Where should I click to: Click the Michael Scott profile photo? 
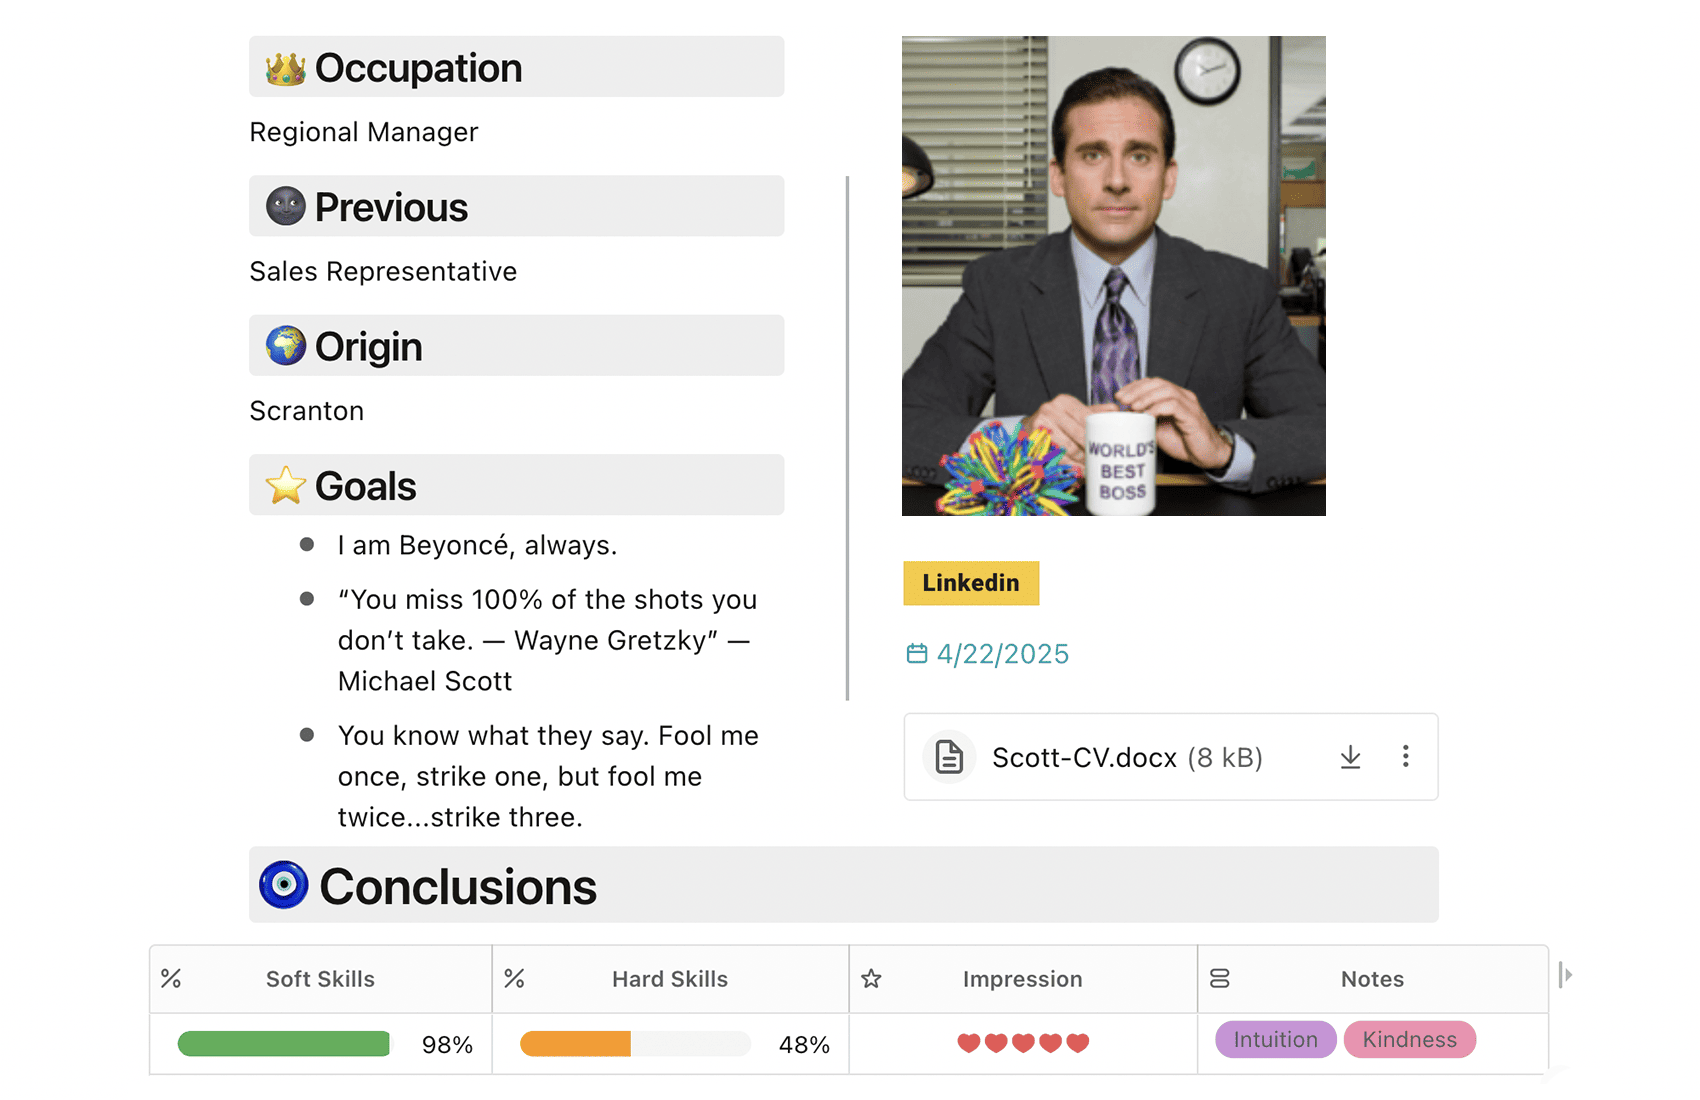1113,276
